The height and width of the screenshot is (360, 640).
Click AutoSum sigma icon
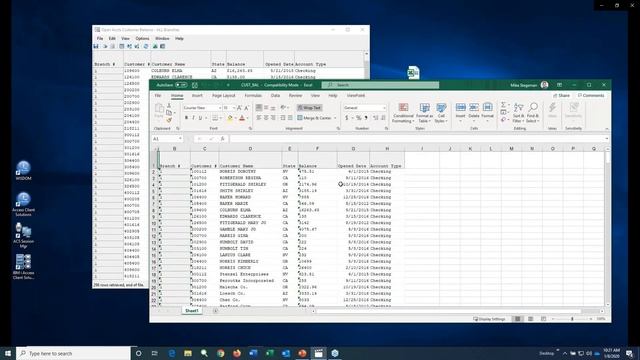pos(503,105)
